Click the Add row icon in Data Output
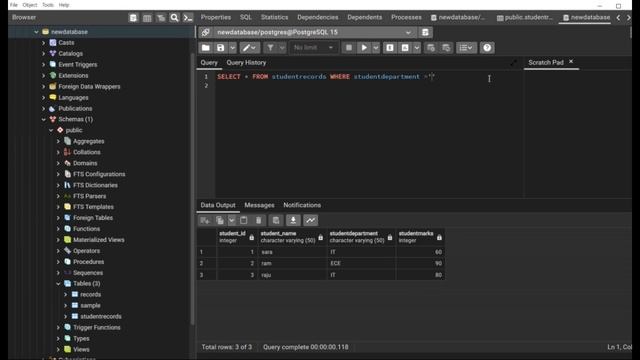Screen dimensions: 640x360 click(x=205, y=220)
